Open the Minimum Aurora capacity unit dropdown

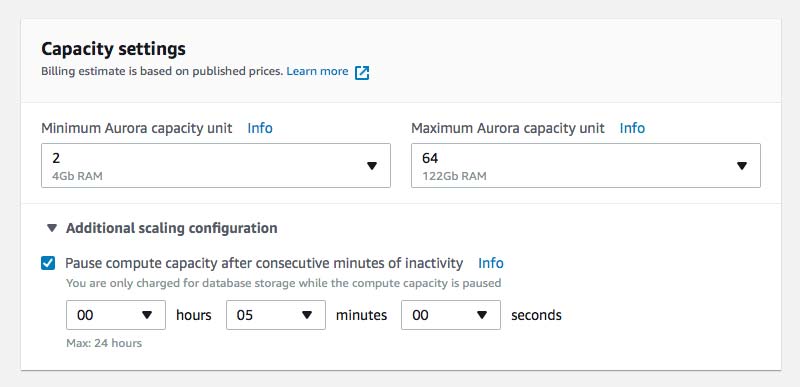pyautogui.click(x=216, y=165)
